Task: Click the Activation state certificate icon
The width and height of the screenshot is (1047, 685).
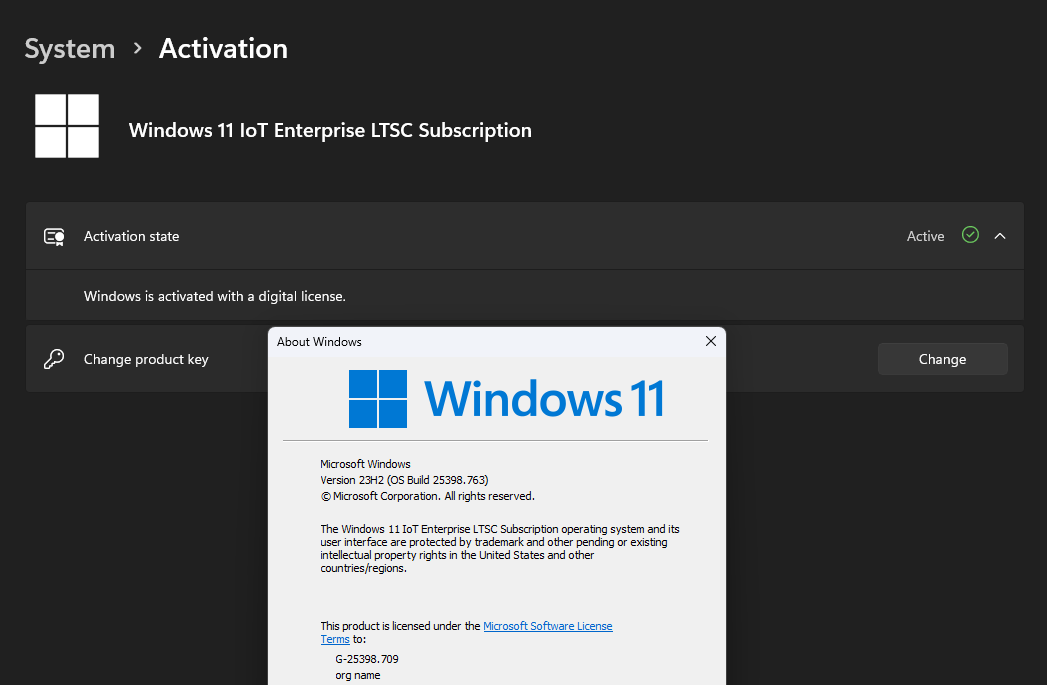Action: coord(54,236)
